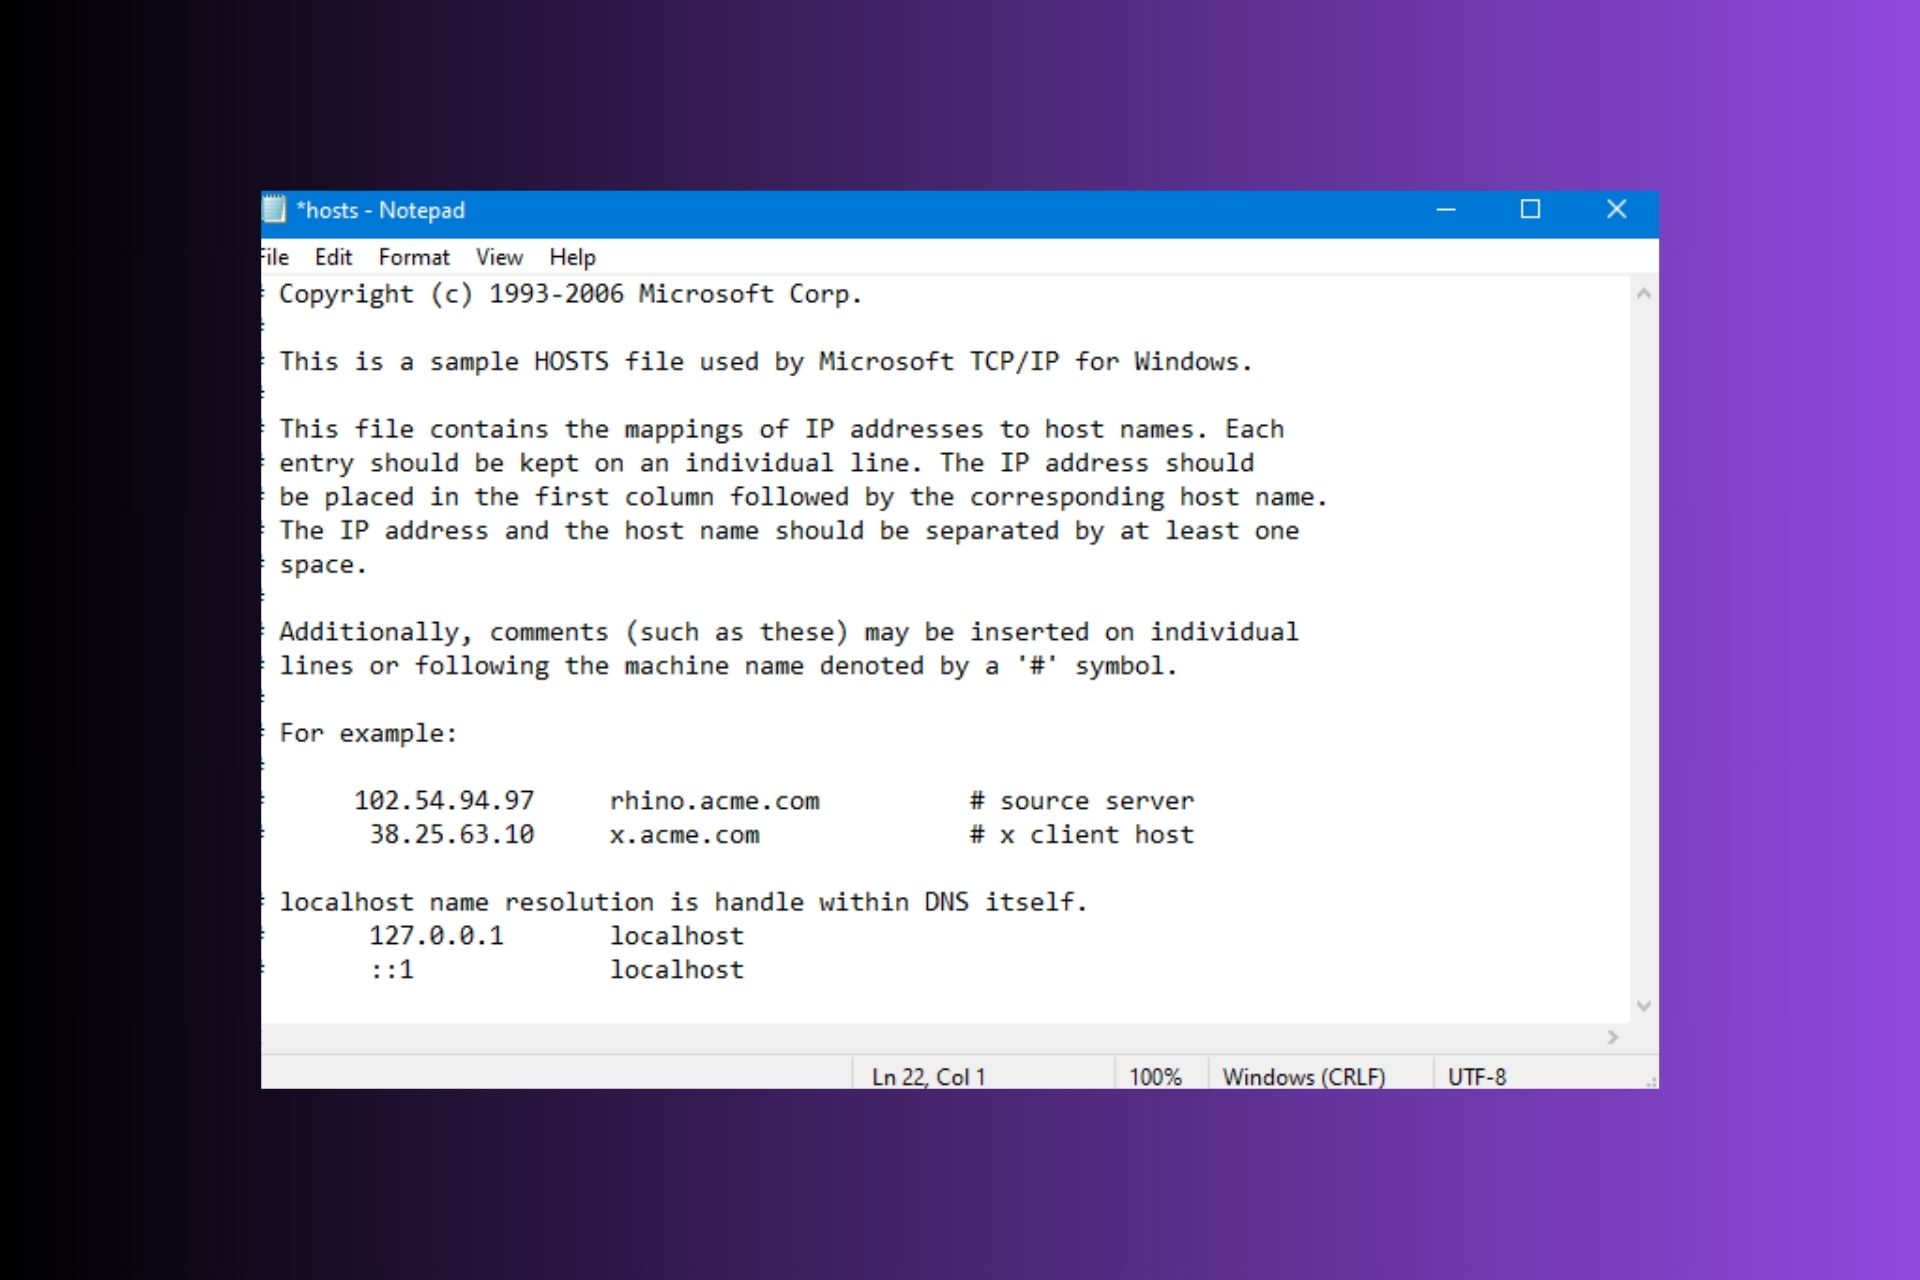Click the maximize button
Screen dimensions: 1920x1280
(x=1530, y=210)
